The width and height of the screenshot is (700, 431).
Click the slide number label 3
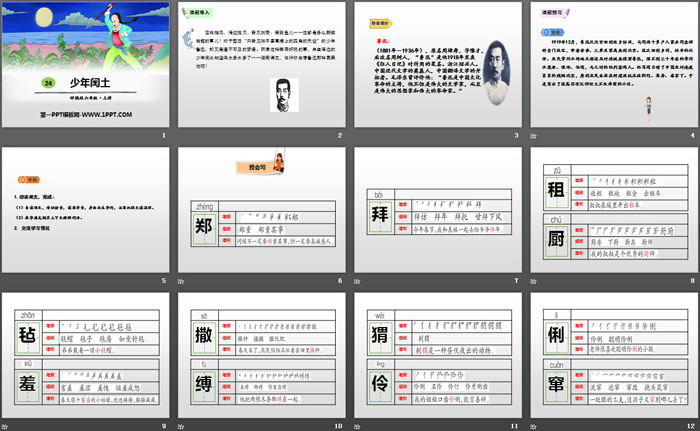point(517,135)
